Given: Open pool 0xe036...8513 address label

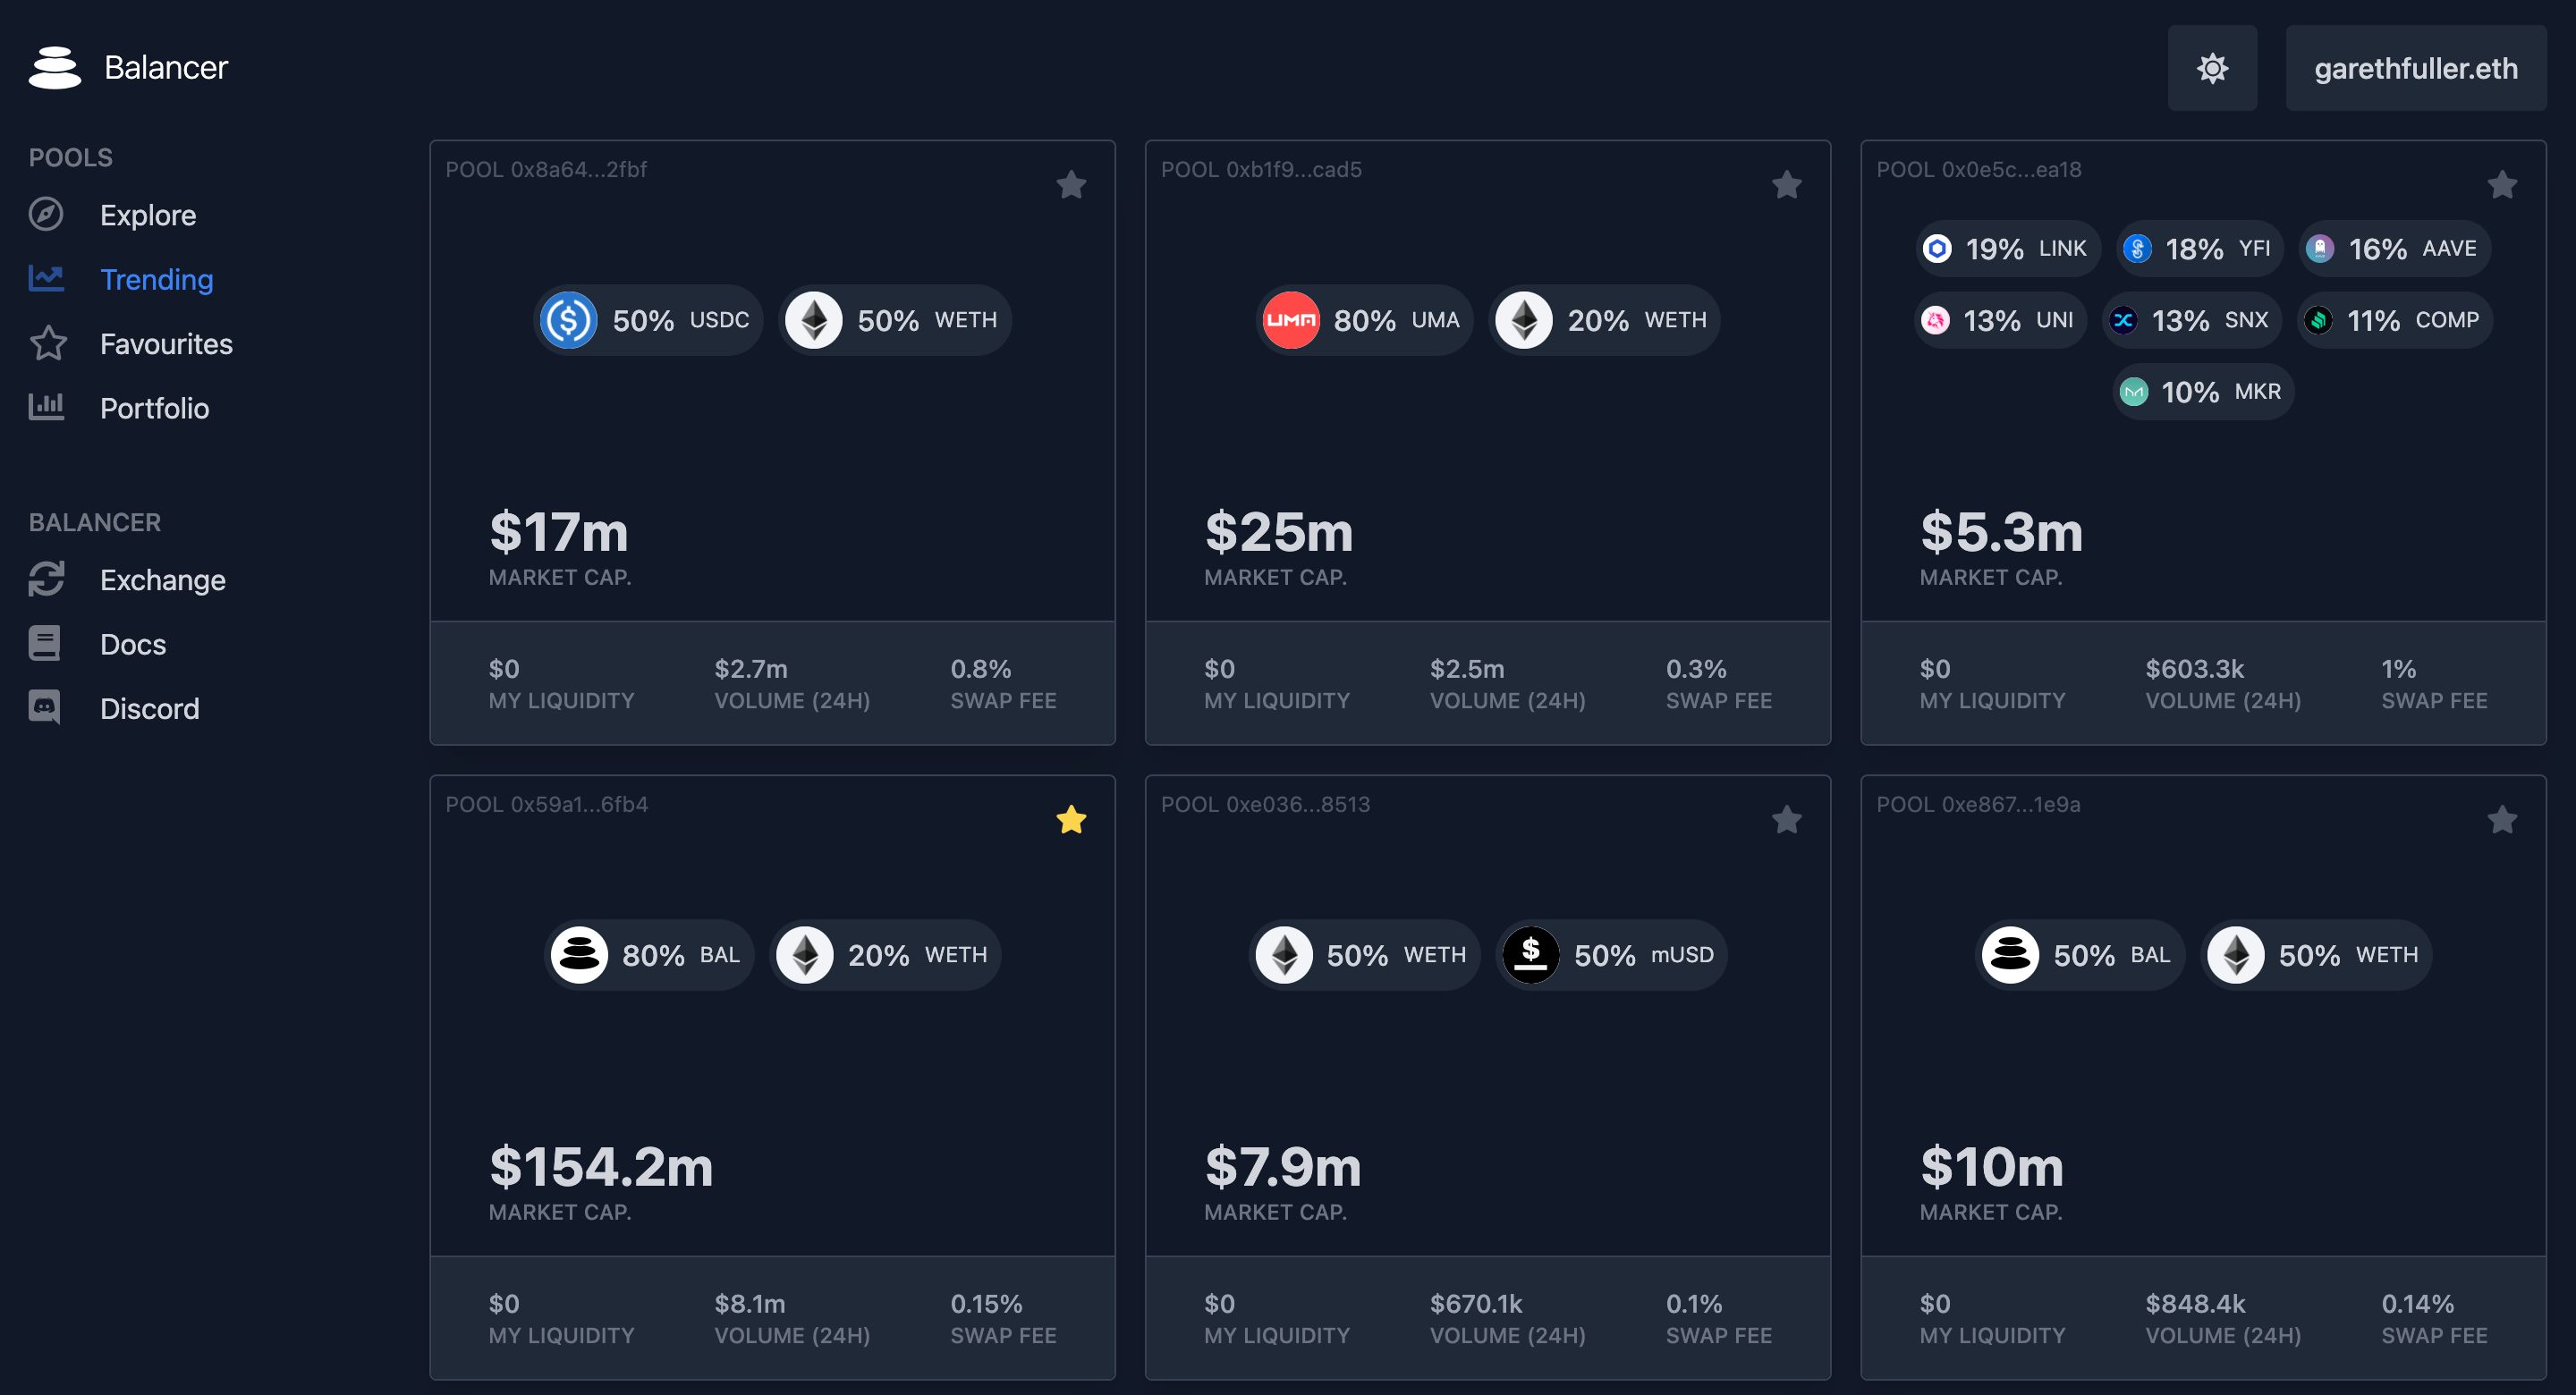Looking at the screenshot, I should pos(1265,805).
